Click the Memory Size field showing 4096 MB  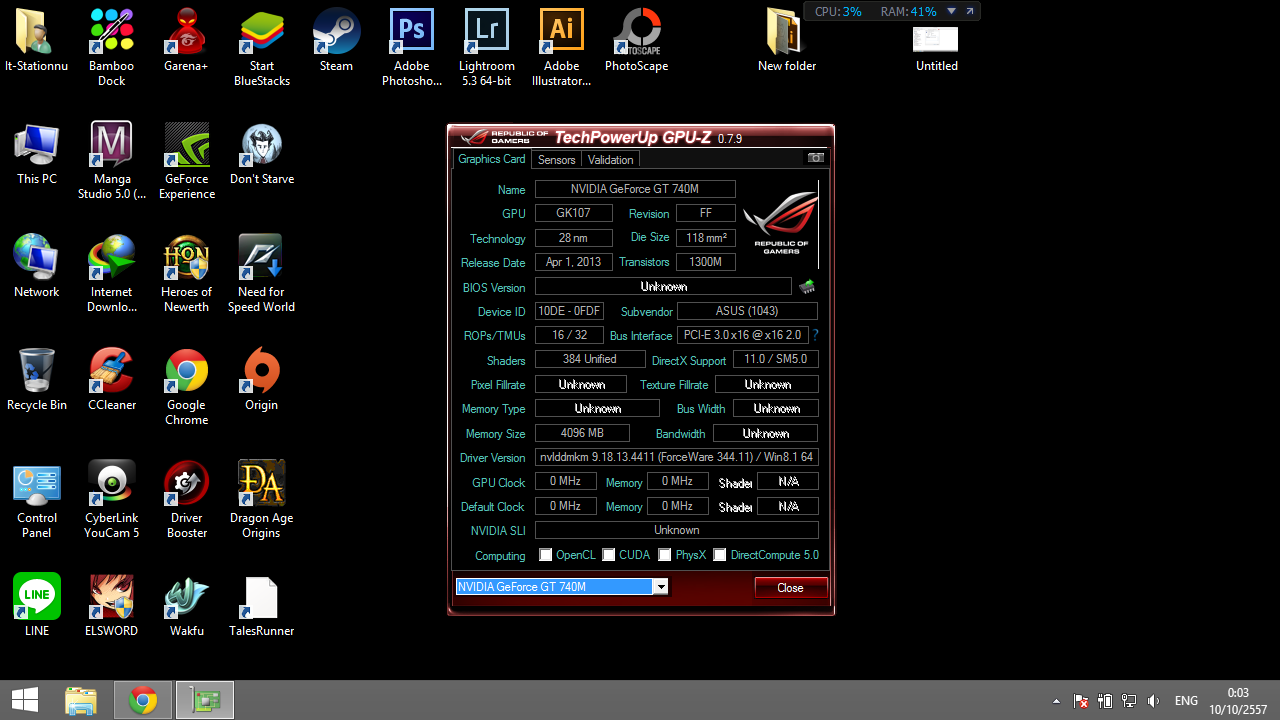click(x=582, y=433)
